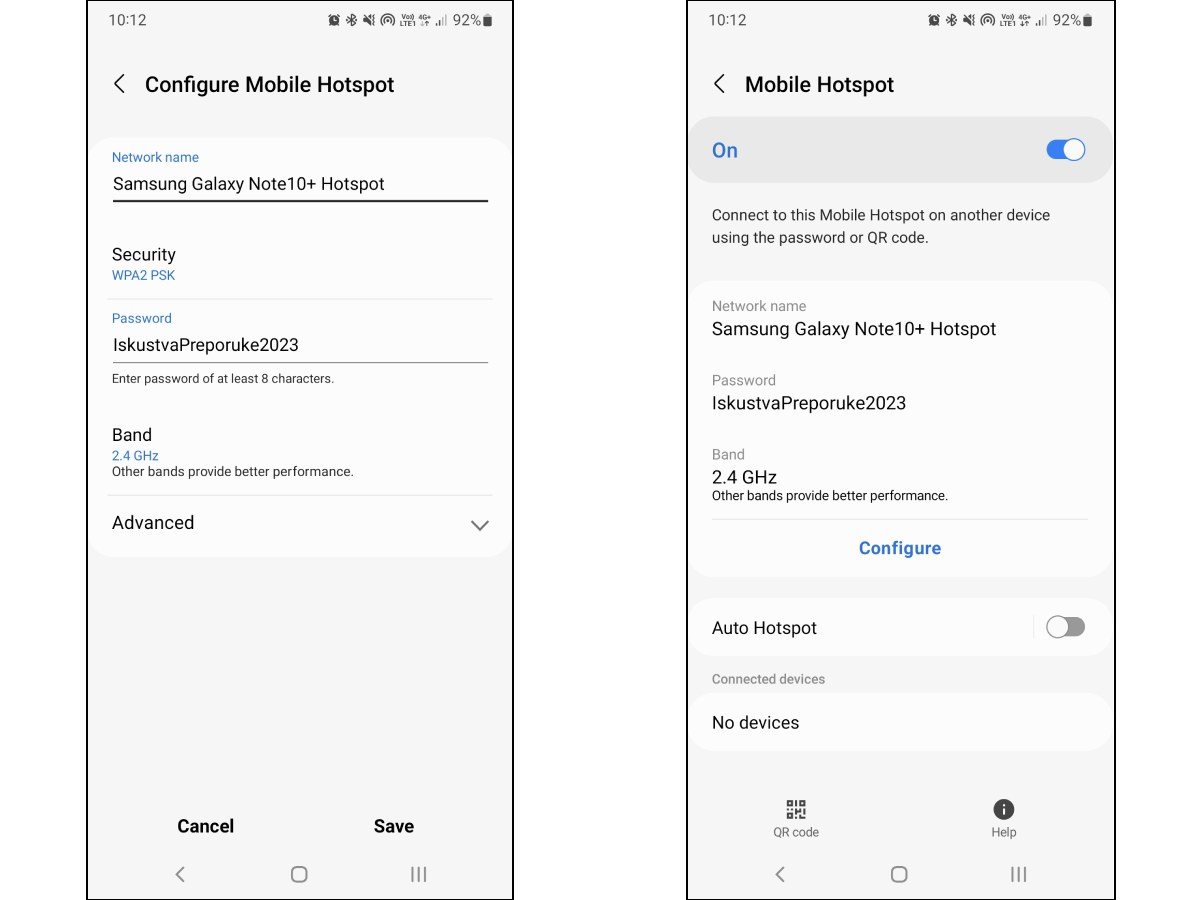Enable Auto Hotspot toggle
Screen dimensions: 1200x900
1065,627
